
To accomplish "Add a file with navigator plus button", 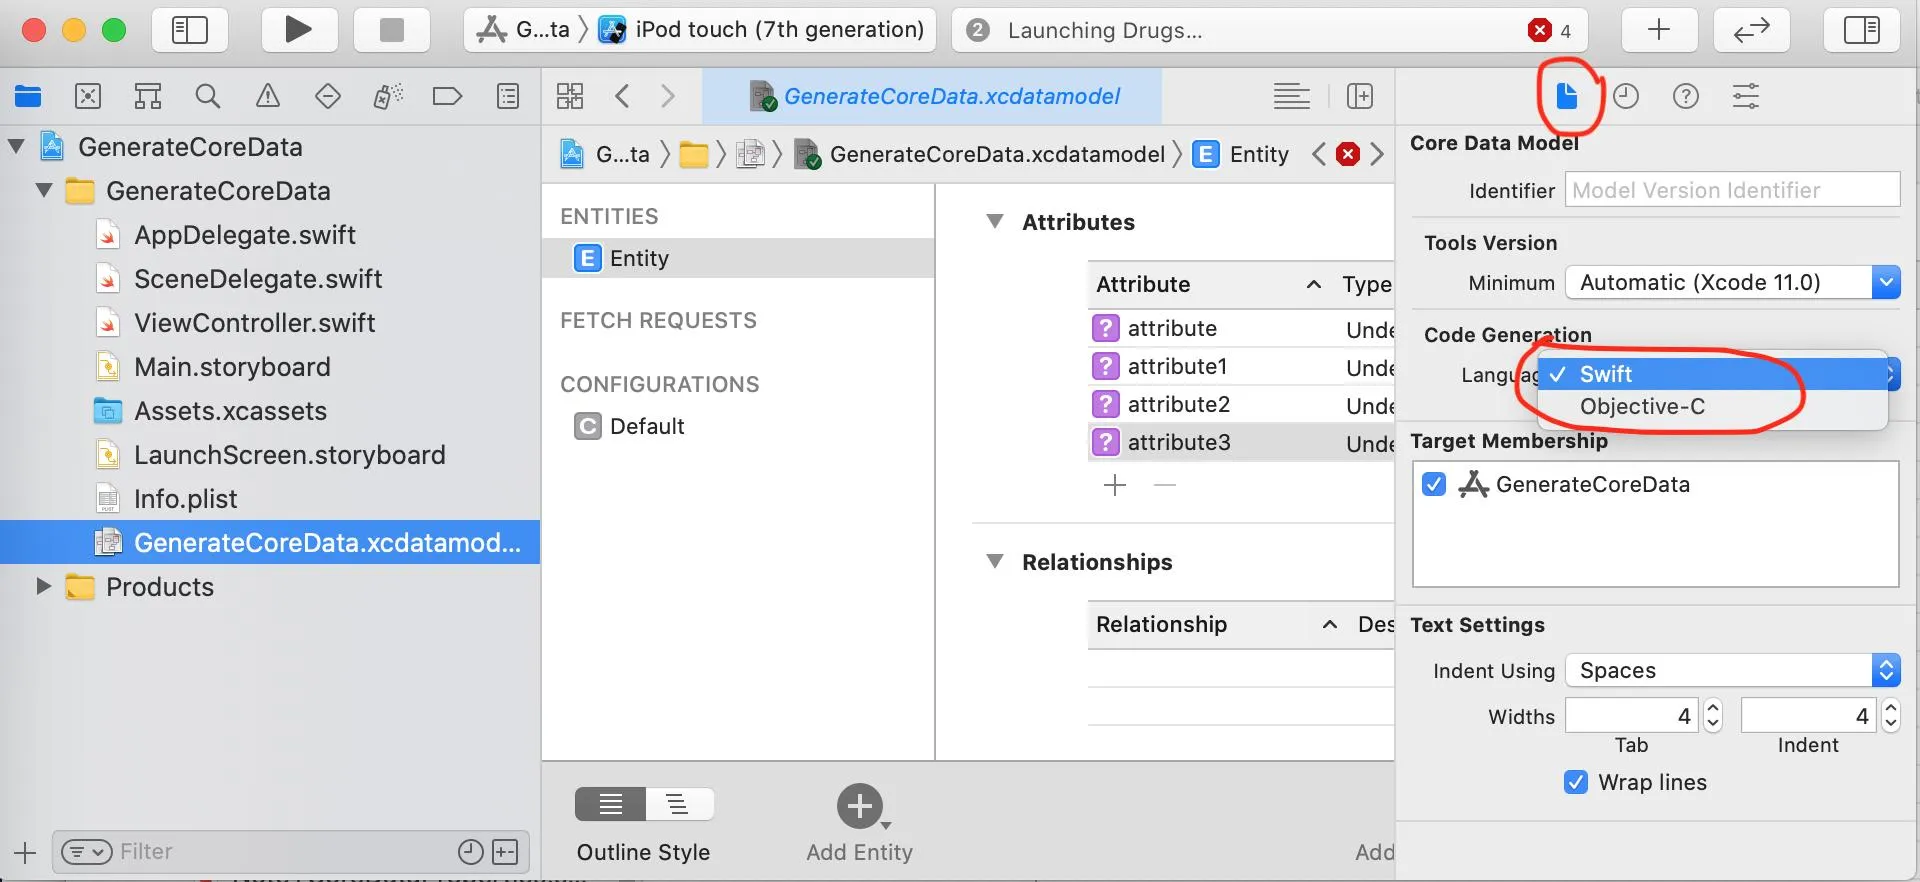I will (25, 852).
